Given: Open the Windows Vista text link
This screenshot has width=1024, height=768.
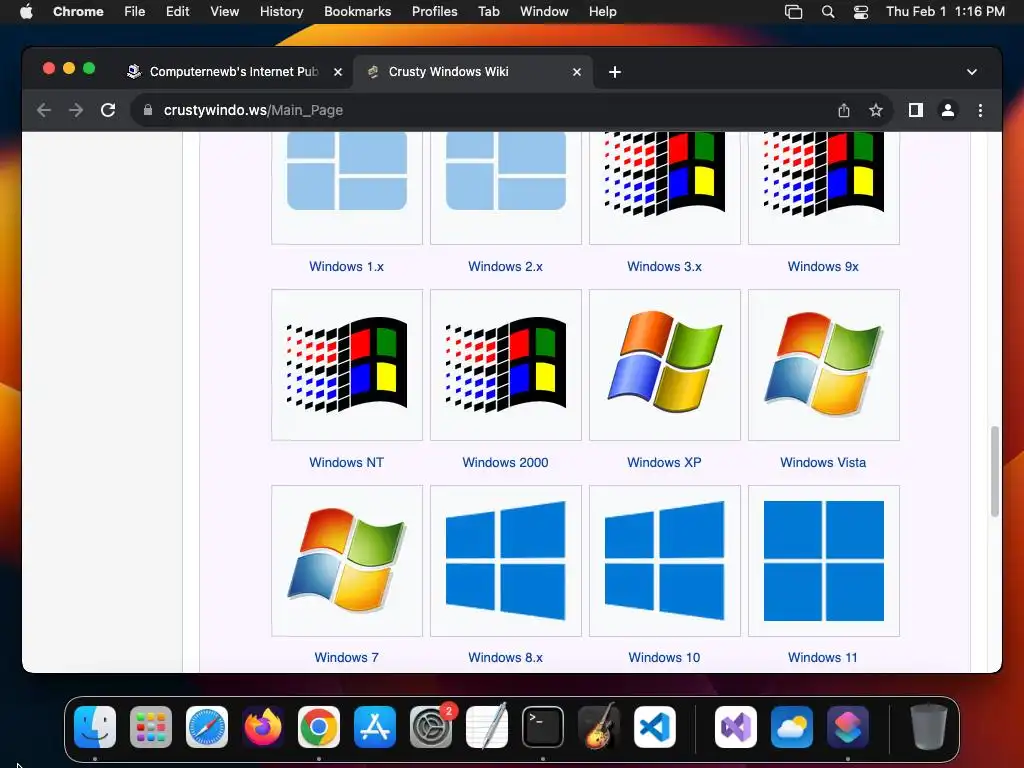Looking at the screenshot, I should (x=823, y=462).
